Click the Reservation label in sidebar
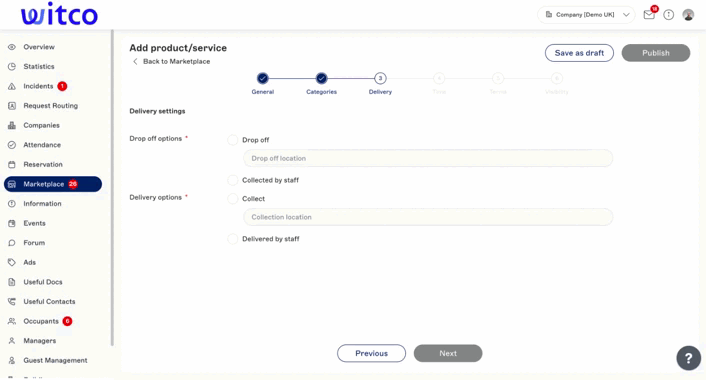 coord(43,164)
